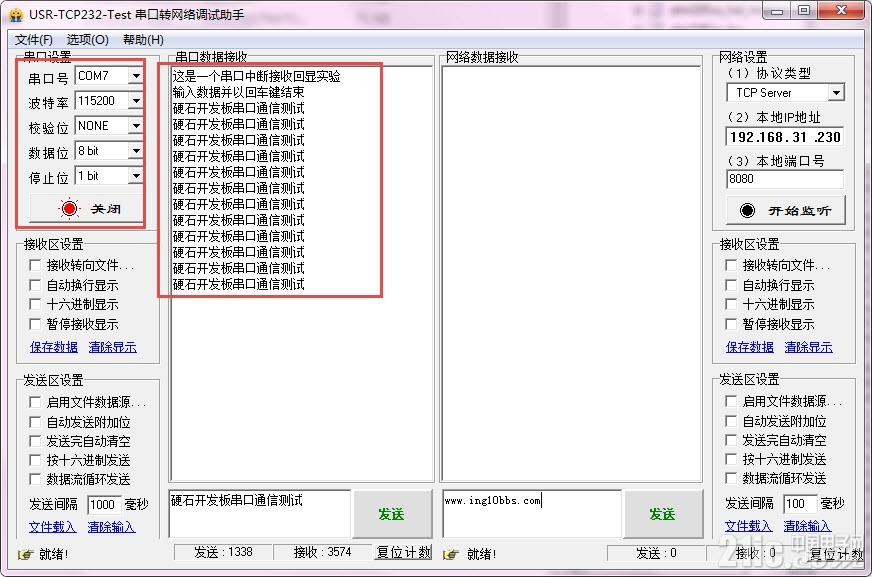
Task: Click the serial 发送：1338 counter
Action: tap(223, 553)
